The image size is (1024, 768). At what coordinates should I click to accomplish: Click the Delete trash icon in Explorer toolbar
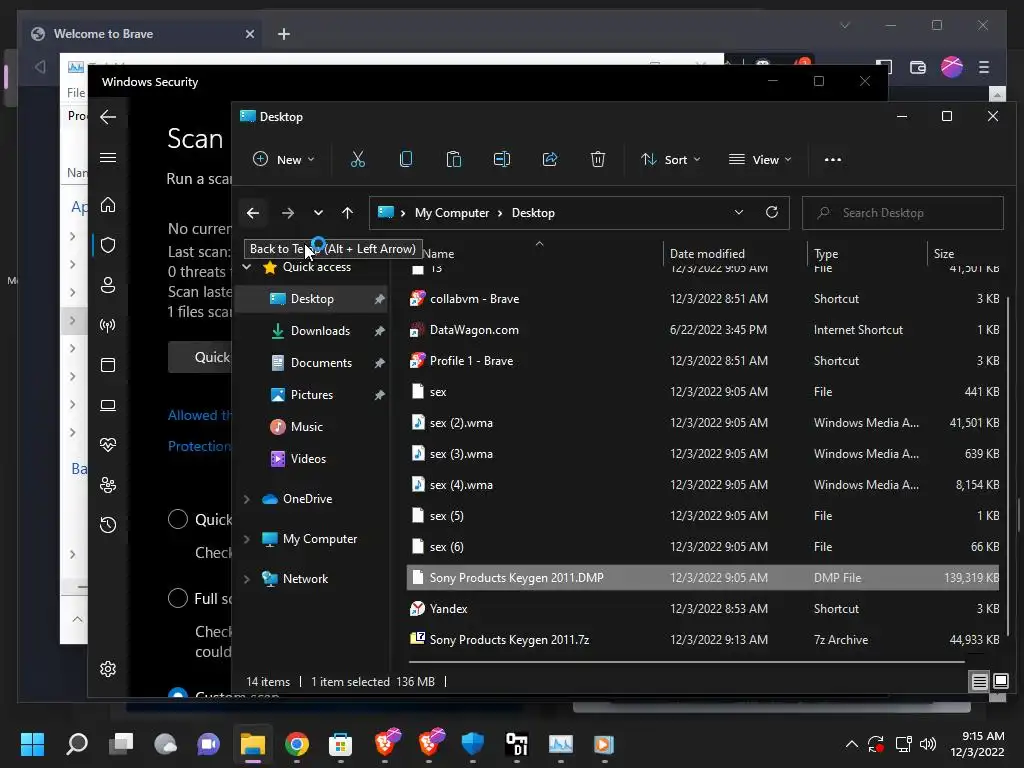click(x=598, y=159)
